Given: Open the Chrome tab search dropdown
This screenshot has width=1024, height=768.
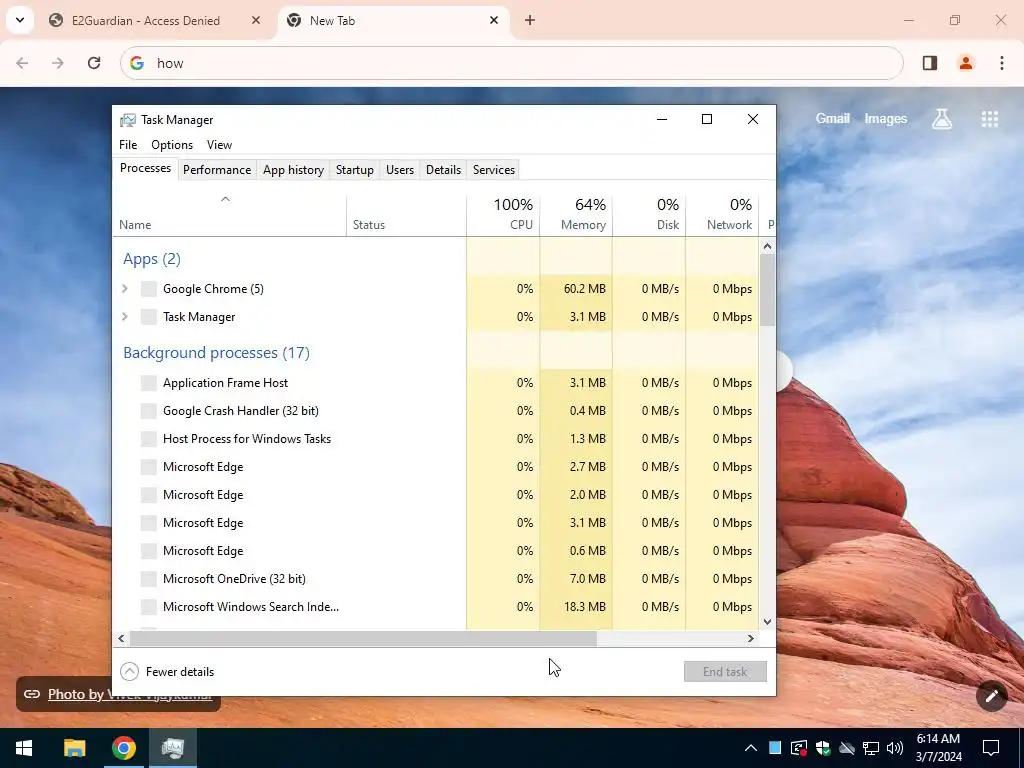Looking at the screenshot, I should pyautogui.click(x=20, y=20).
